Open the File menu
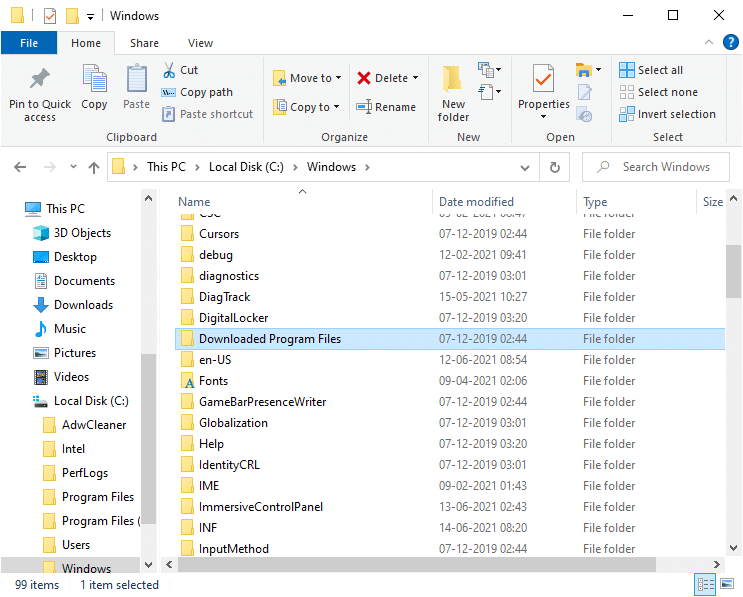743x597 pixels. [x=29, y=43]
